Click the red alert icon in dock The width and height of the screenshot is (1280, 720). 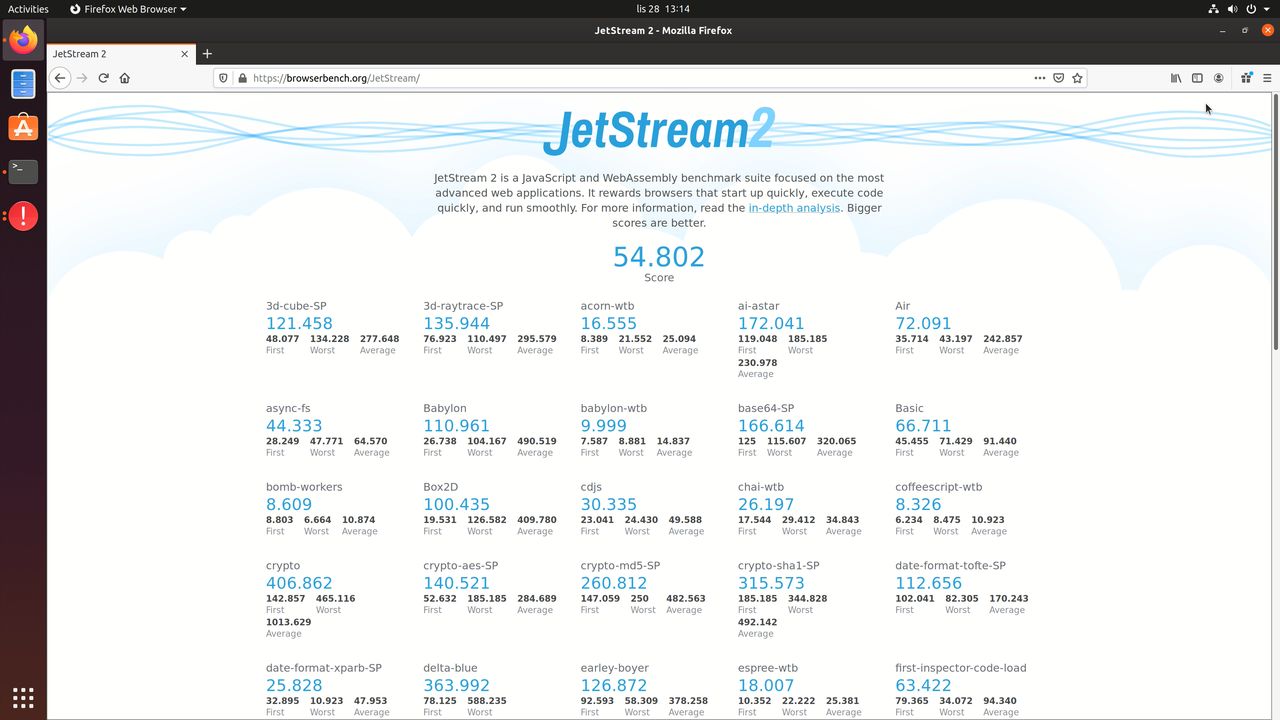23,215
